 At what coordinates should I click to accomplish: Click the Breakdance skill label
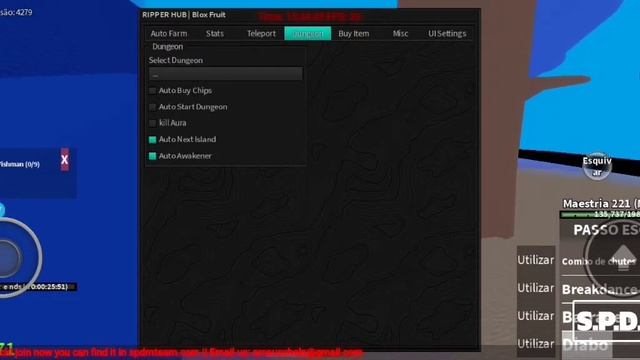[600, 289]
